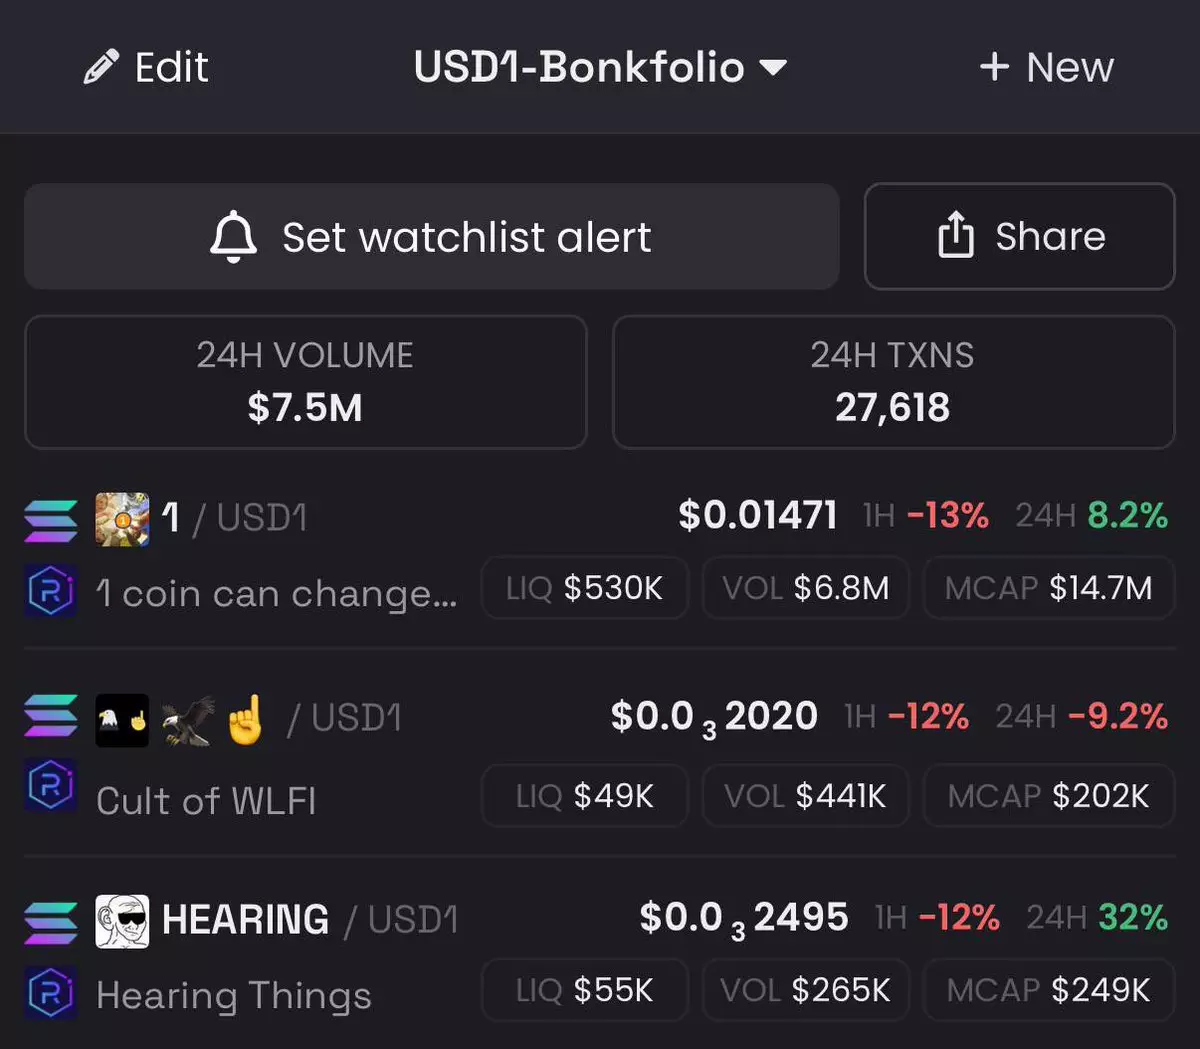
Task: Select the 24H TXNS stats card
Action: click(x=893, y=382)
